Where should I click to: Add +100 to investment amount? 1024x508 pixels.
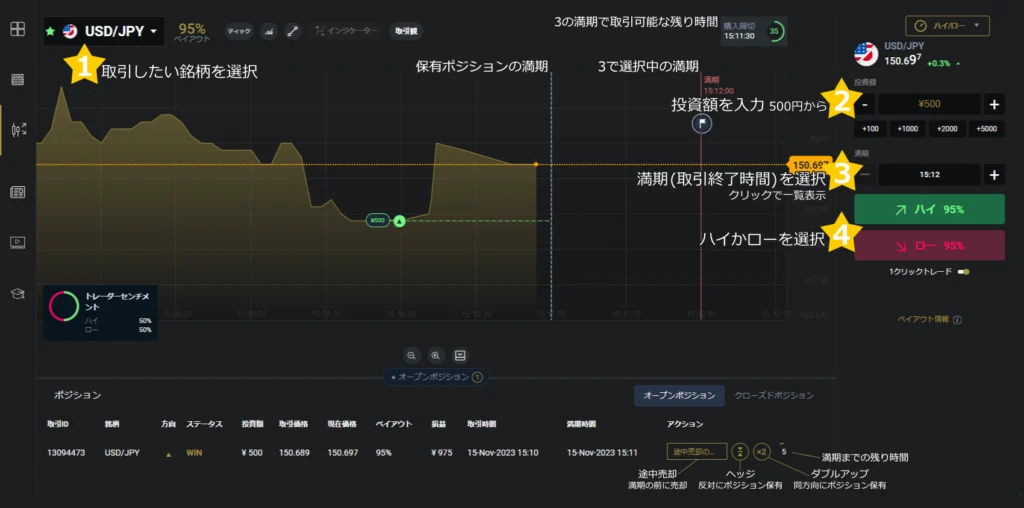tap(871, 129)
